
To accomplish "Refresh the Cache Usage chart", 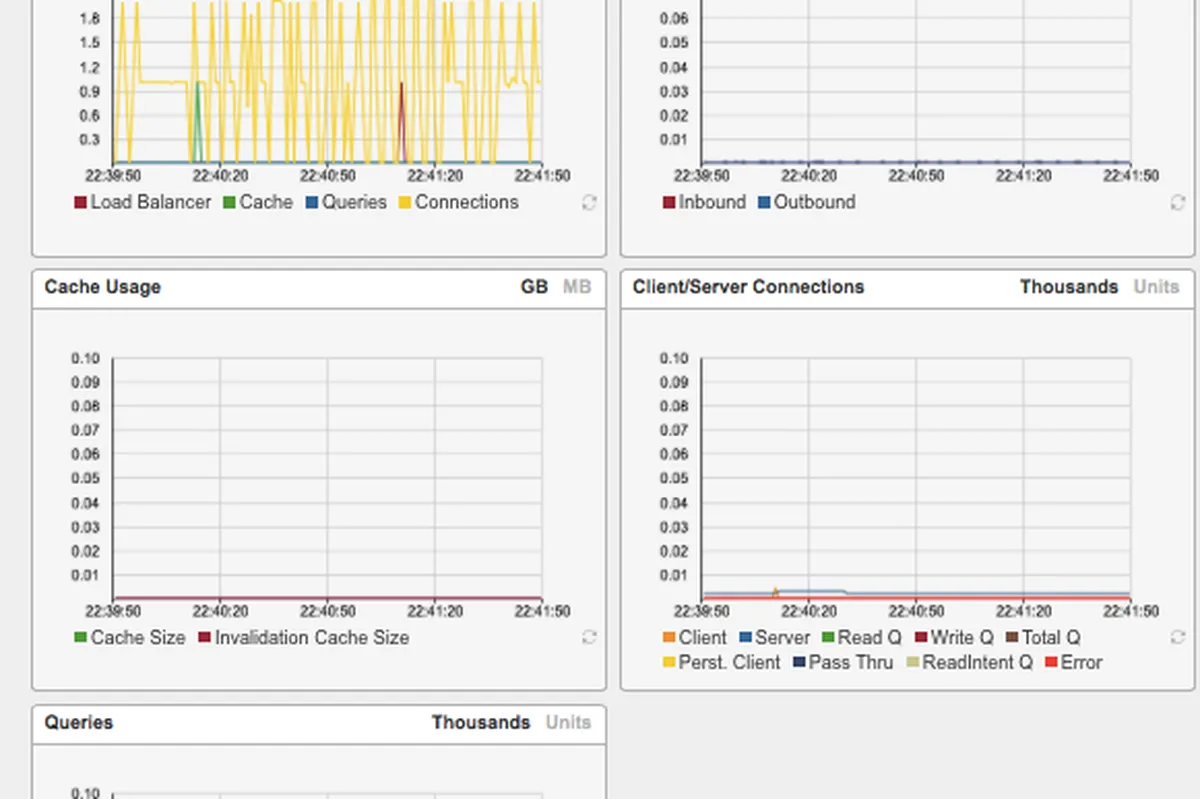I will [x=589, y=637].
